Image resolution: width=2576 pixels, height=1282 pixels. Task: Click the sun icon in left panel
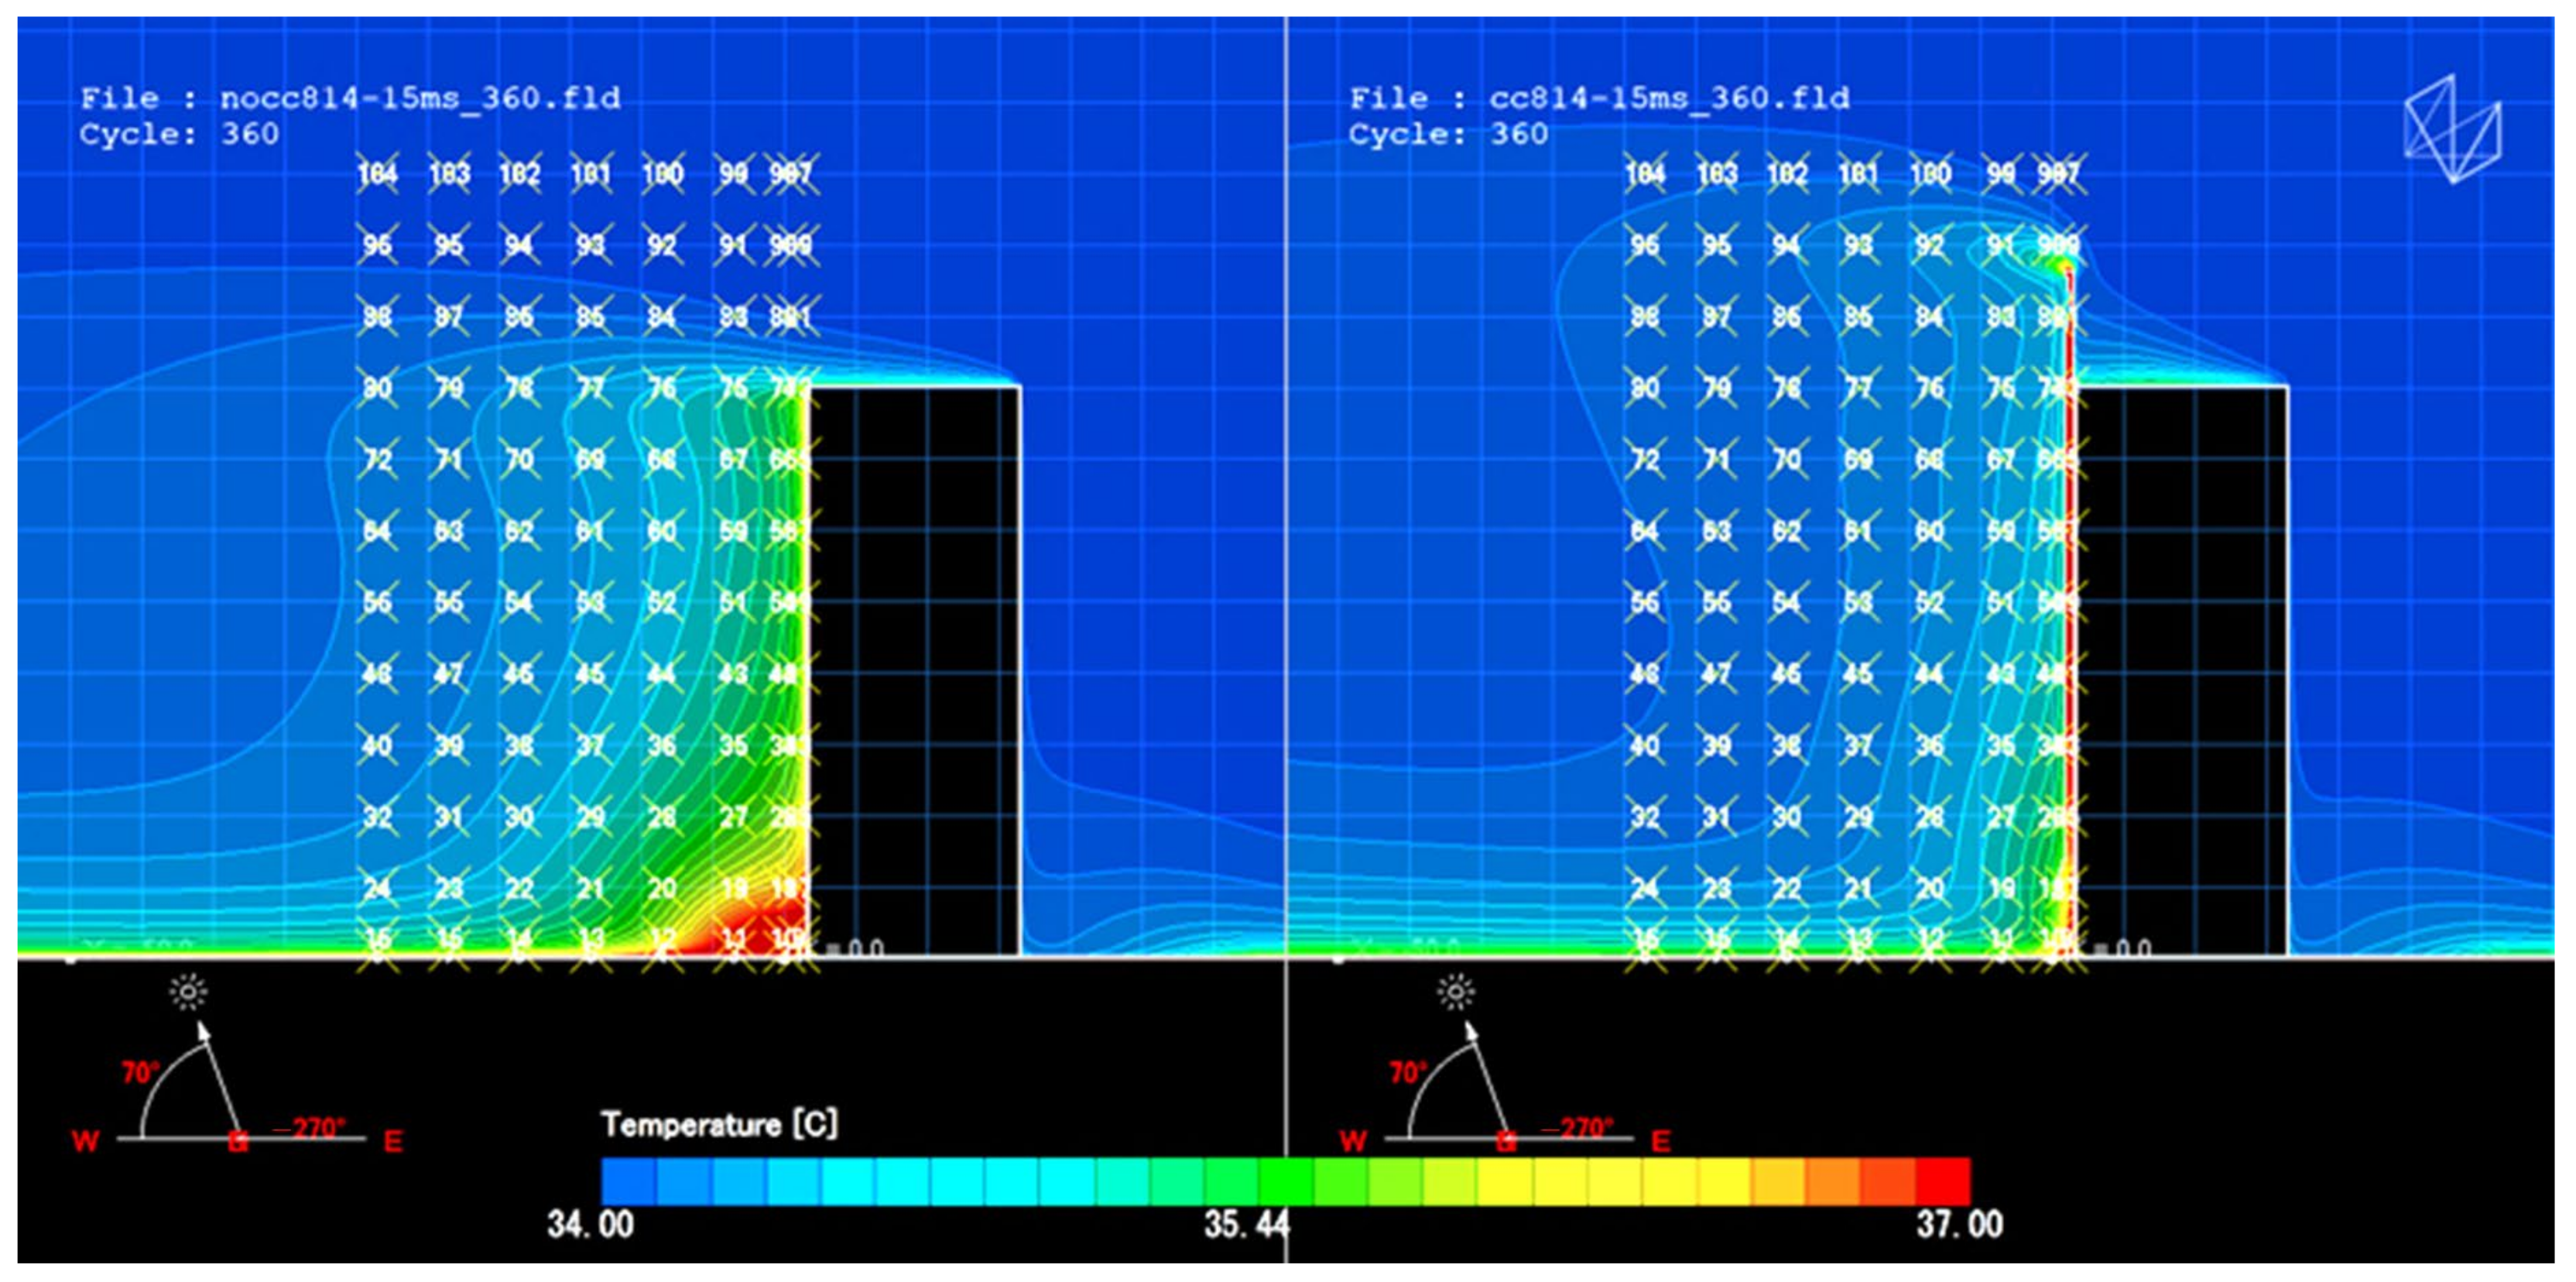tap(188, 991)
